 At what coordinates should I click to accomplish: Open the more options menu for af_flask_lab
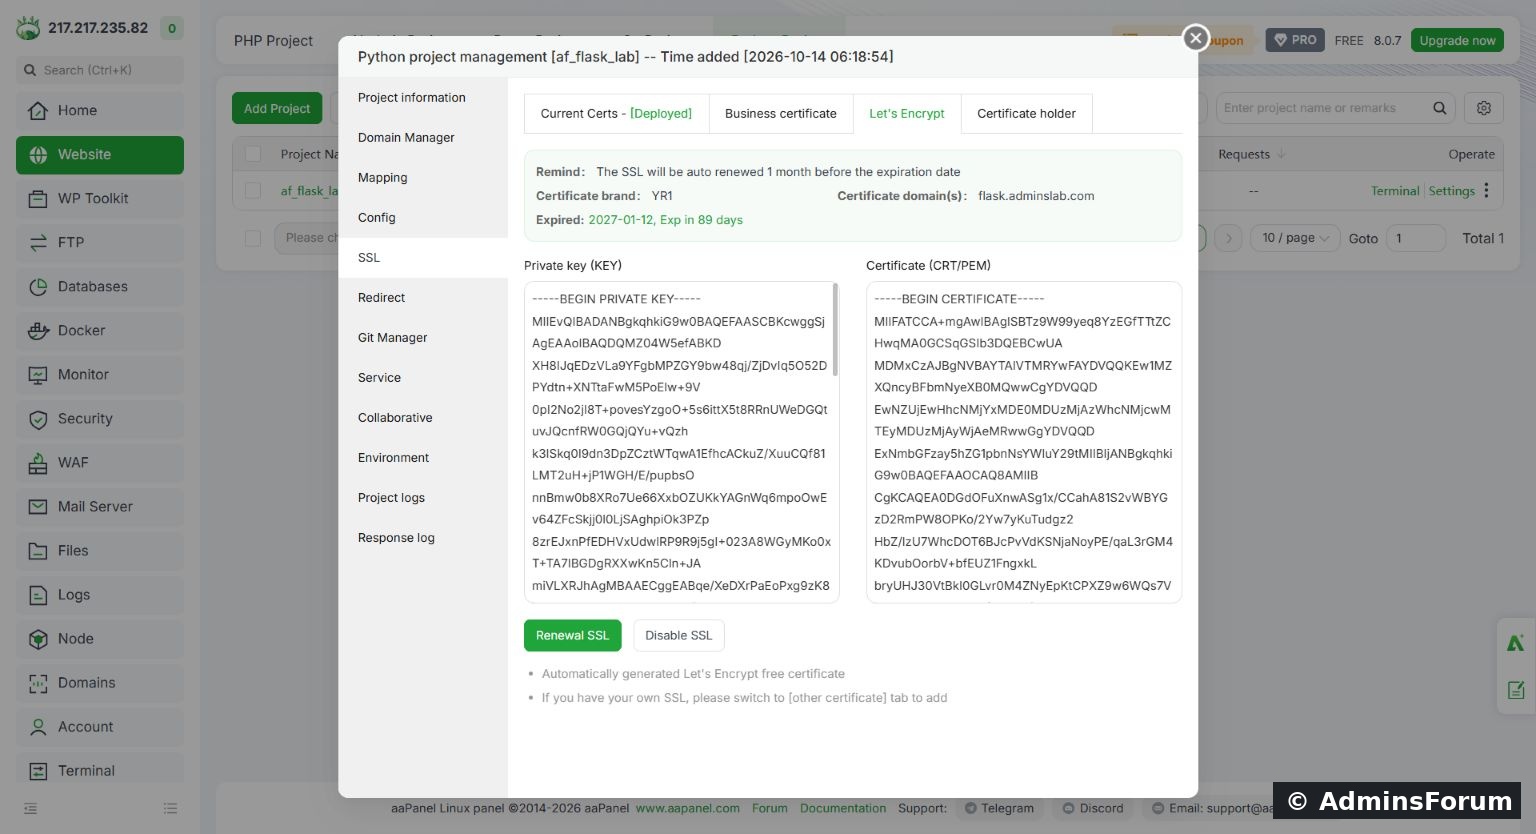1487,190
